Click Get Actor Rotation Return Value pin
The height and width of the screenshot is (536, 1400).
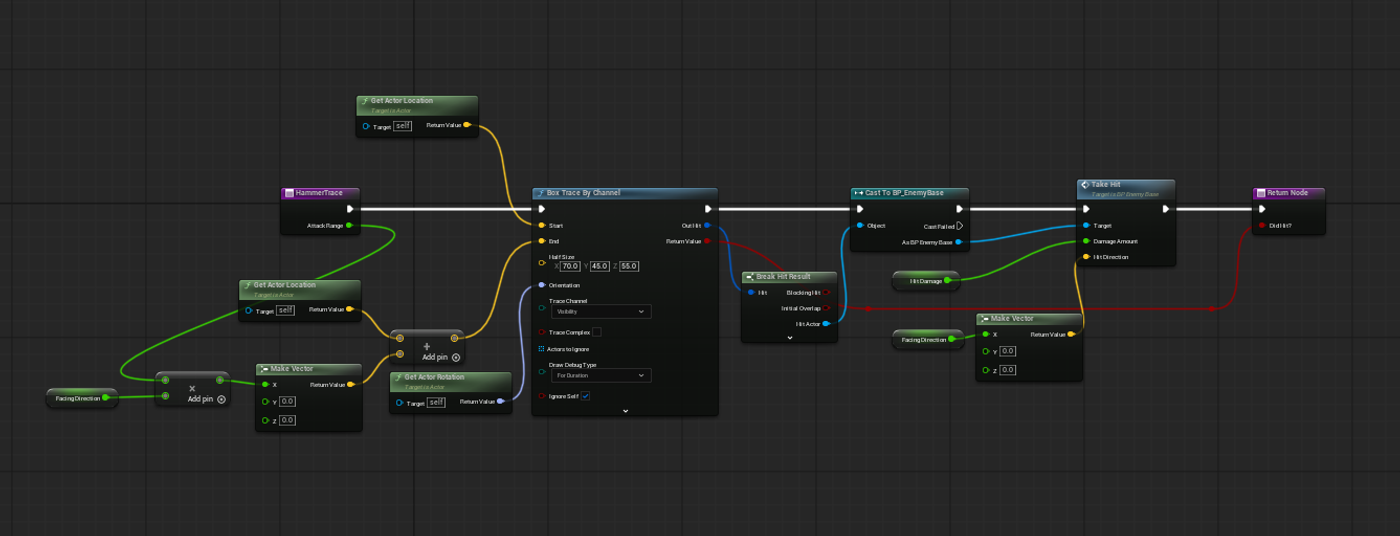click(501, 402)
